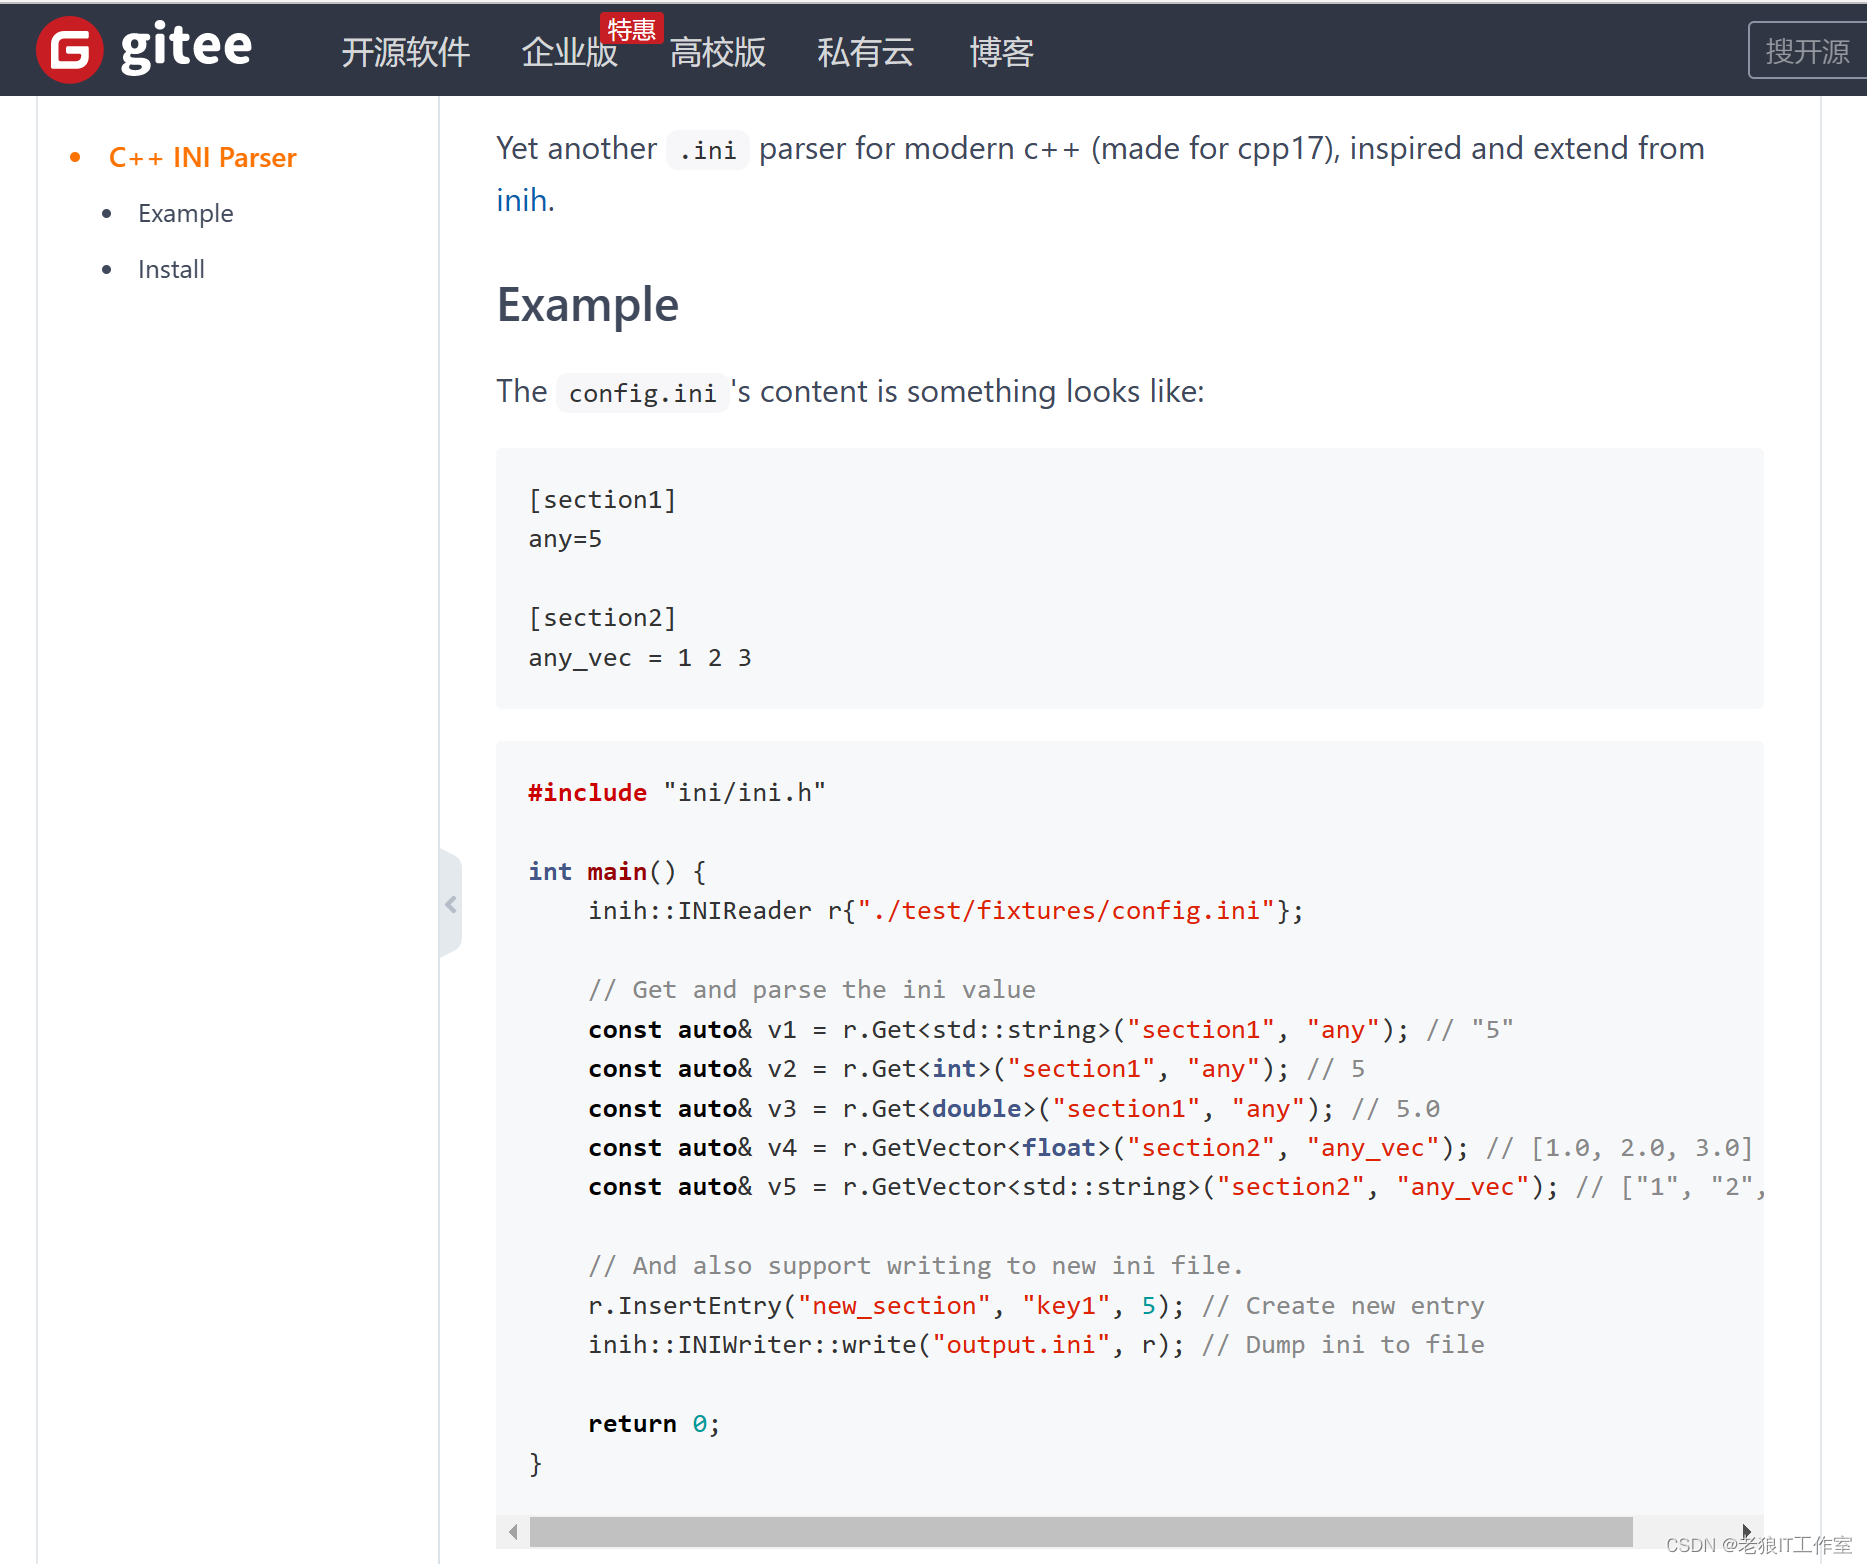
Task: Click the inline config.ini code tag
Action: click(642, 393)
